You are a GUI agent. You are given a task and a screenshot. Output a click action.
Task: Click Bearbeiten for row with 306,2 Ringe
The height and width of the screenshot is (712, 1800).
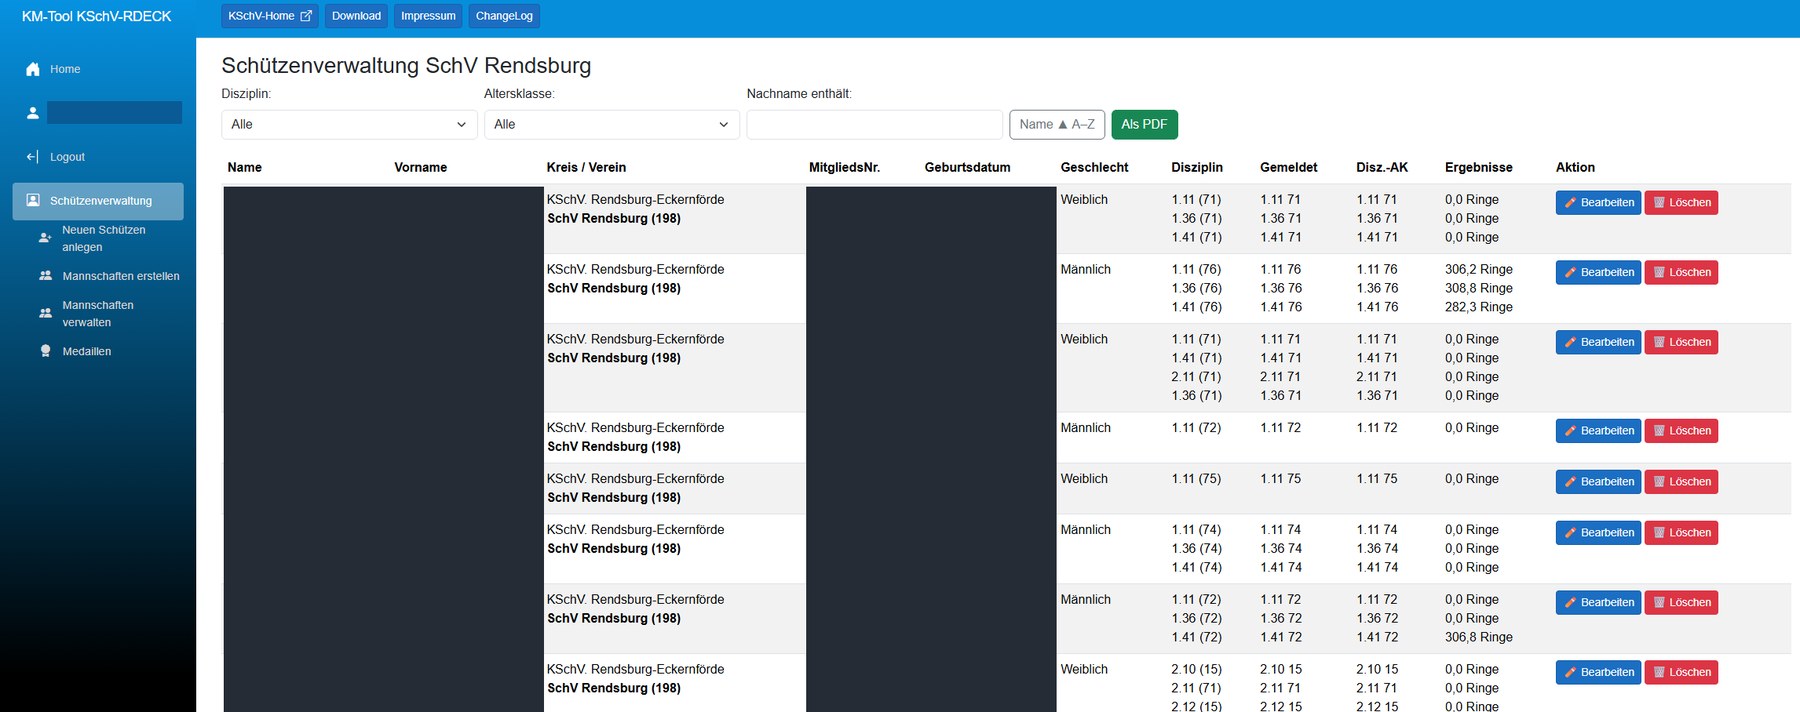[1598, 272]
